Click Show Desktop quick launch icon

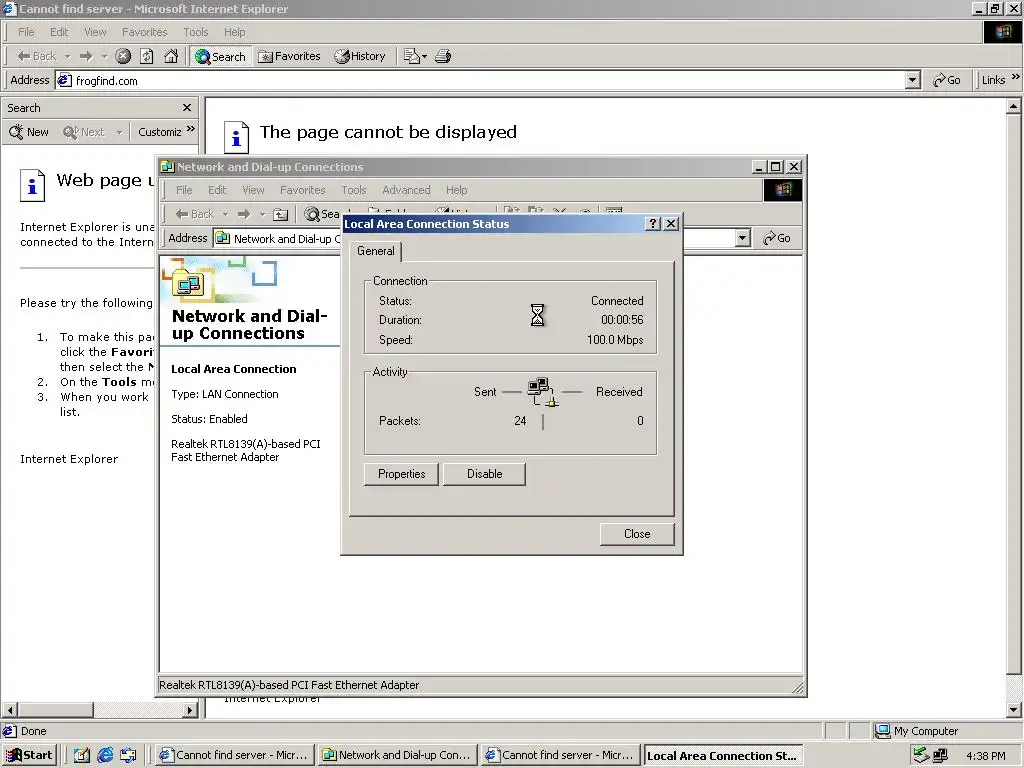[82, 756]
